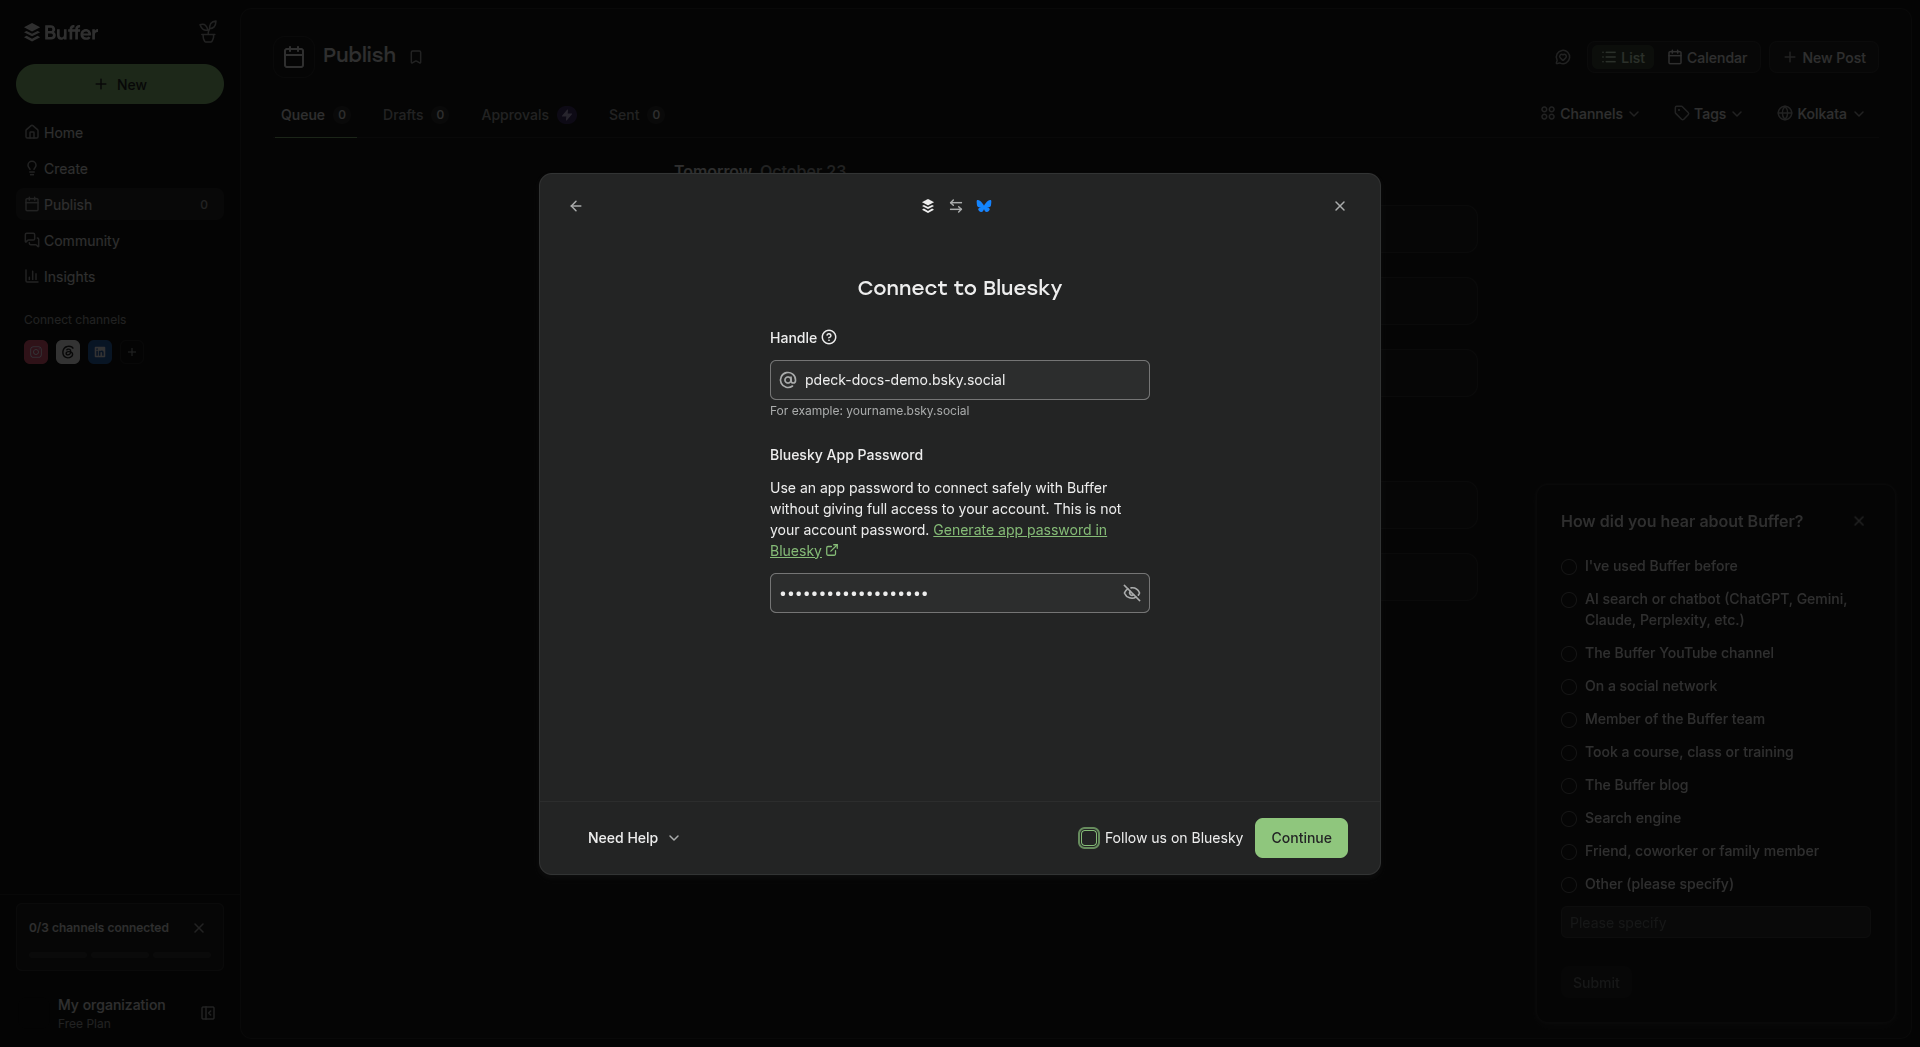The image size is (1920, 1047).
Task: Click the New Post button
Action: pos(1825,58)
